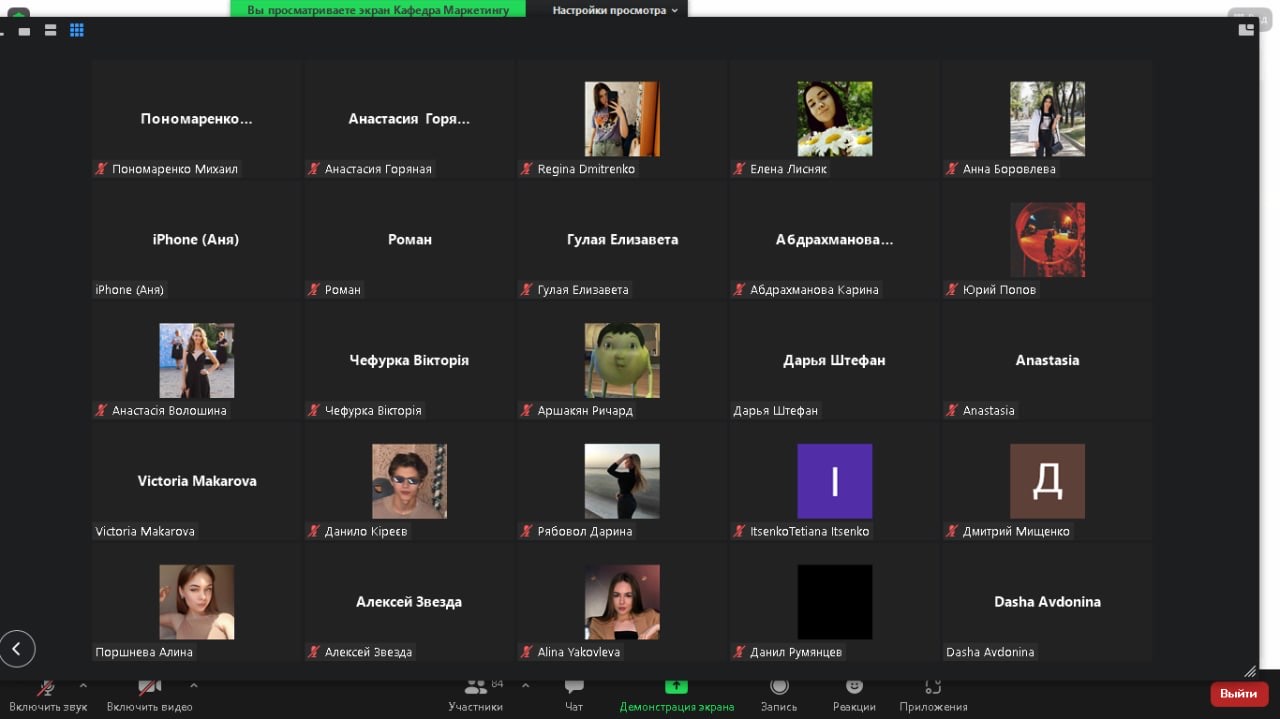
Task: Click the muted mic icon beside Юрий Попов
Action: click(953, 290)
